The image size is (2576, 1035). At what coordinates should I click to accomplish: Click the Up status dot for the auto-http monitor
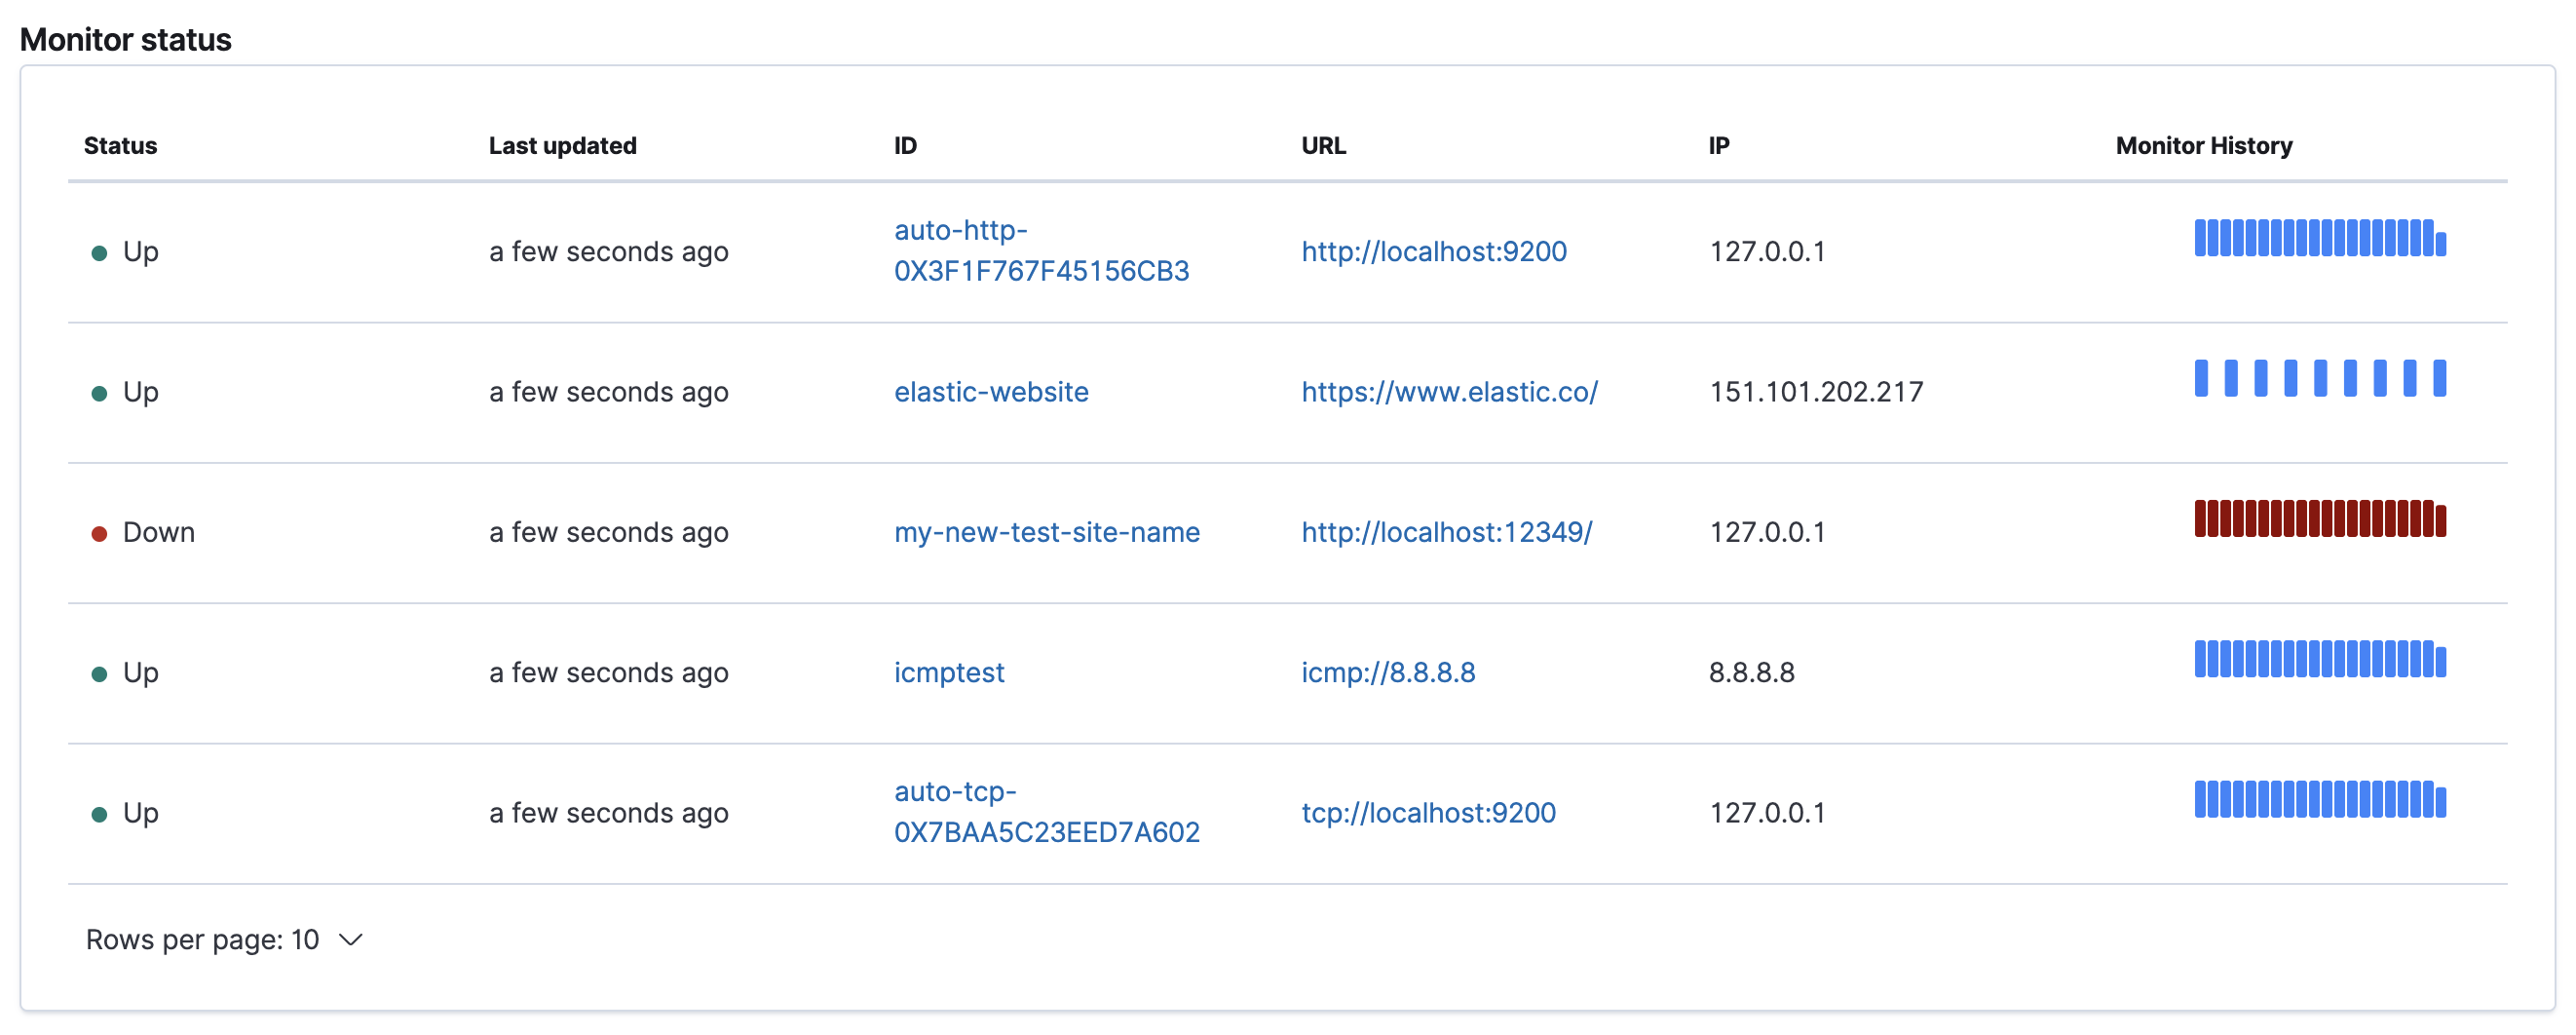click(99, 253)
